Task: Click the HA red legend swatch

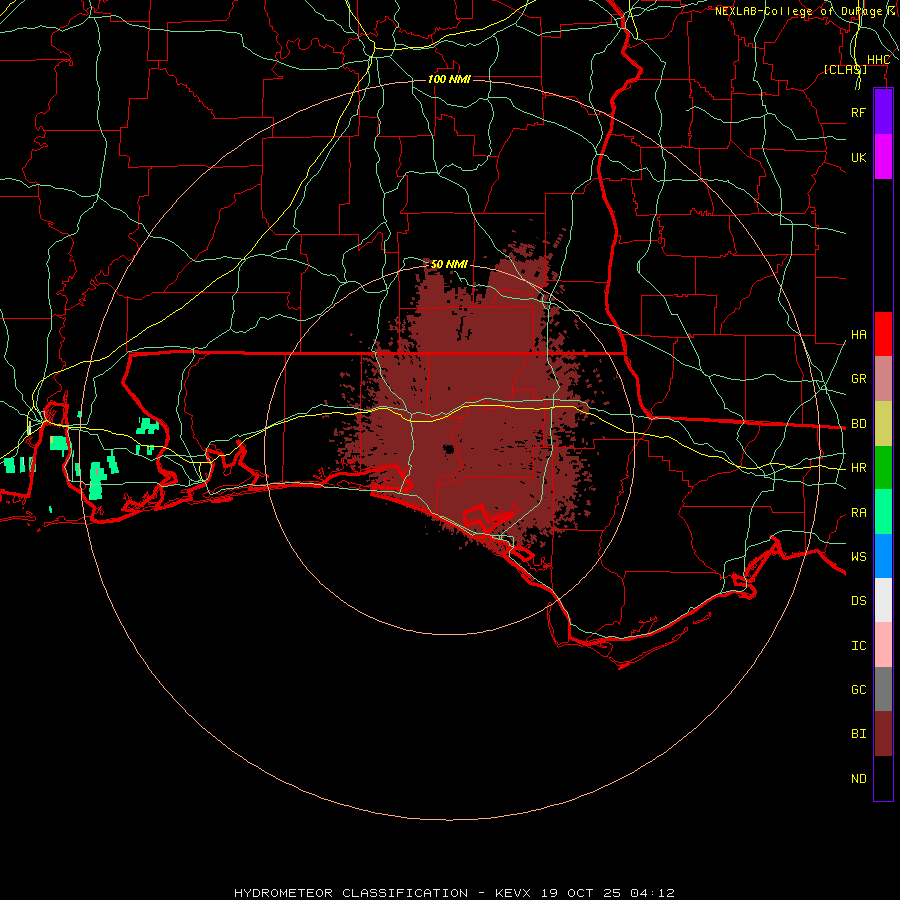Action: 883,334
